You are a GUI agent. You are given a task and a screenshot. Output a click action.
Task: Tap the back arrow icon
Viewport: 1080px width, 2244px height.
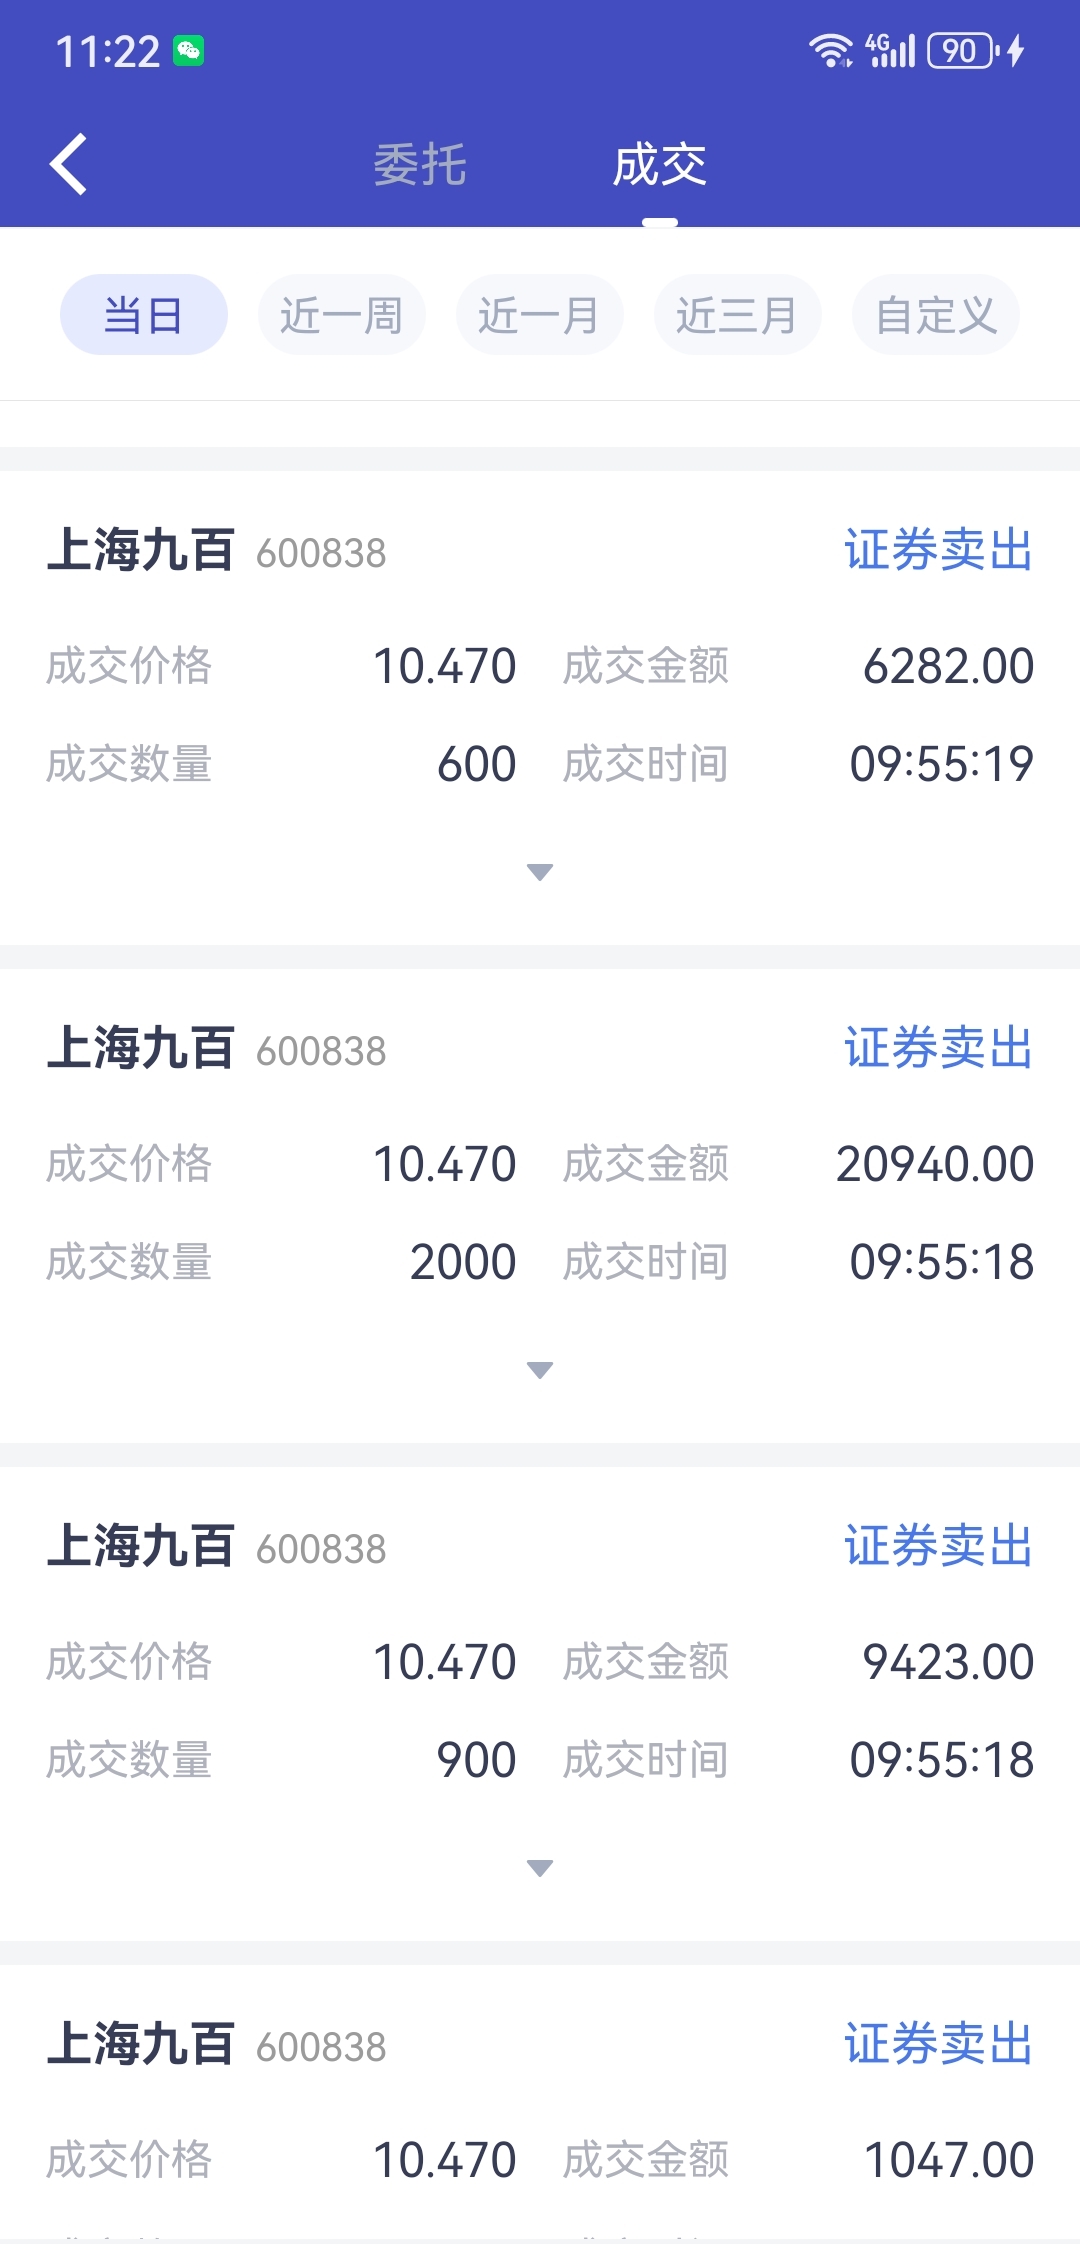[x=69, y=164]
